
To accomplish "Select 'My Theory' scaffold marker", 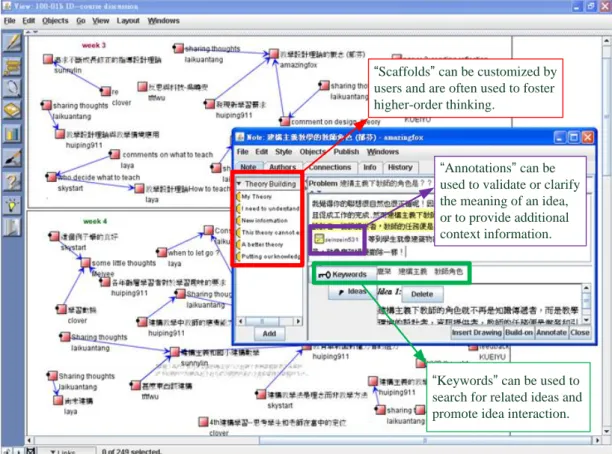I will pyautogui.click(x=239, y=196).
